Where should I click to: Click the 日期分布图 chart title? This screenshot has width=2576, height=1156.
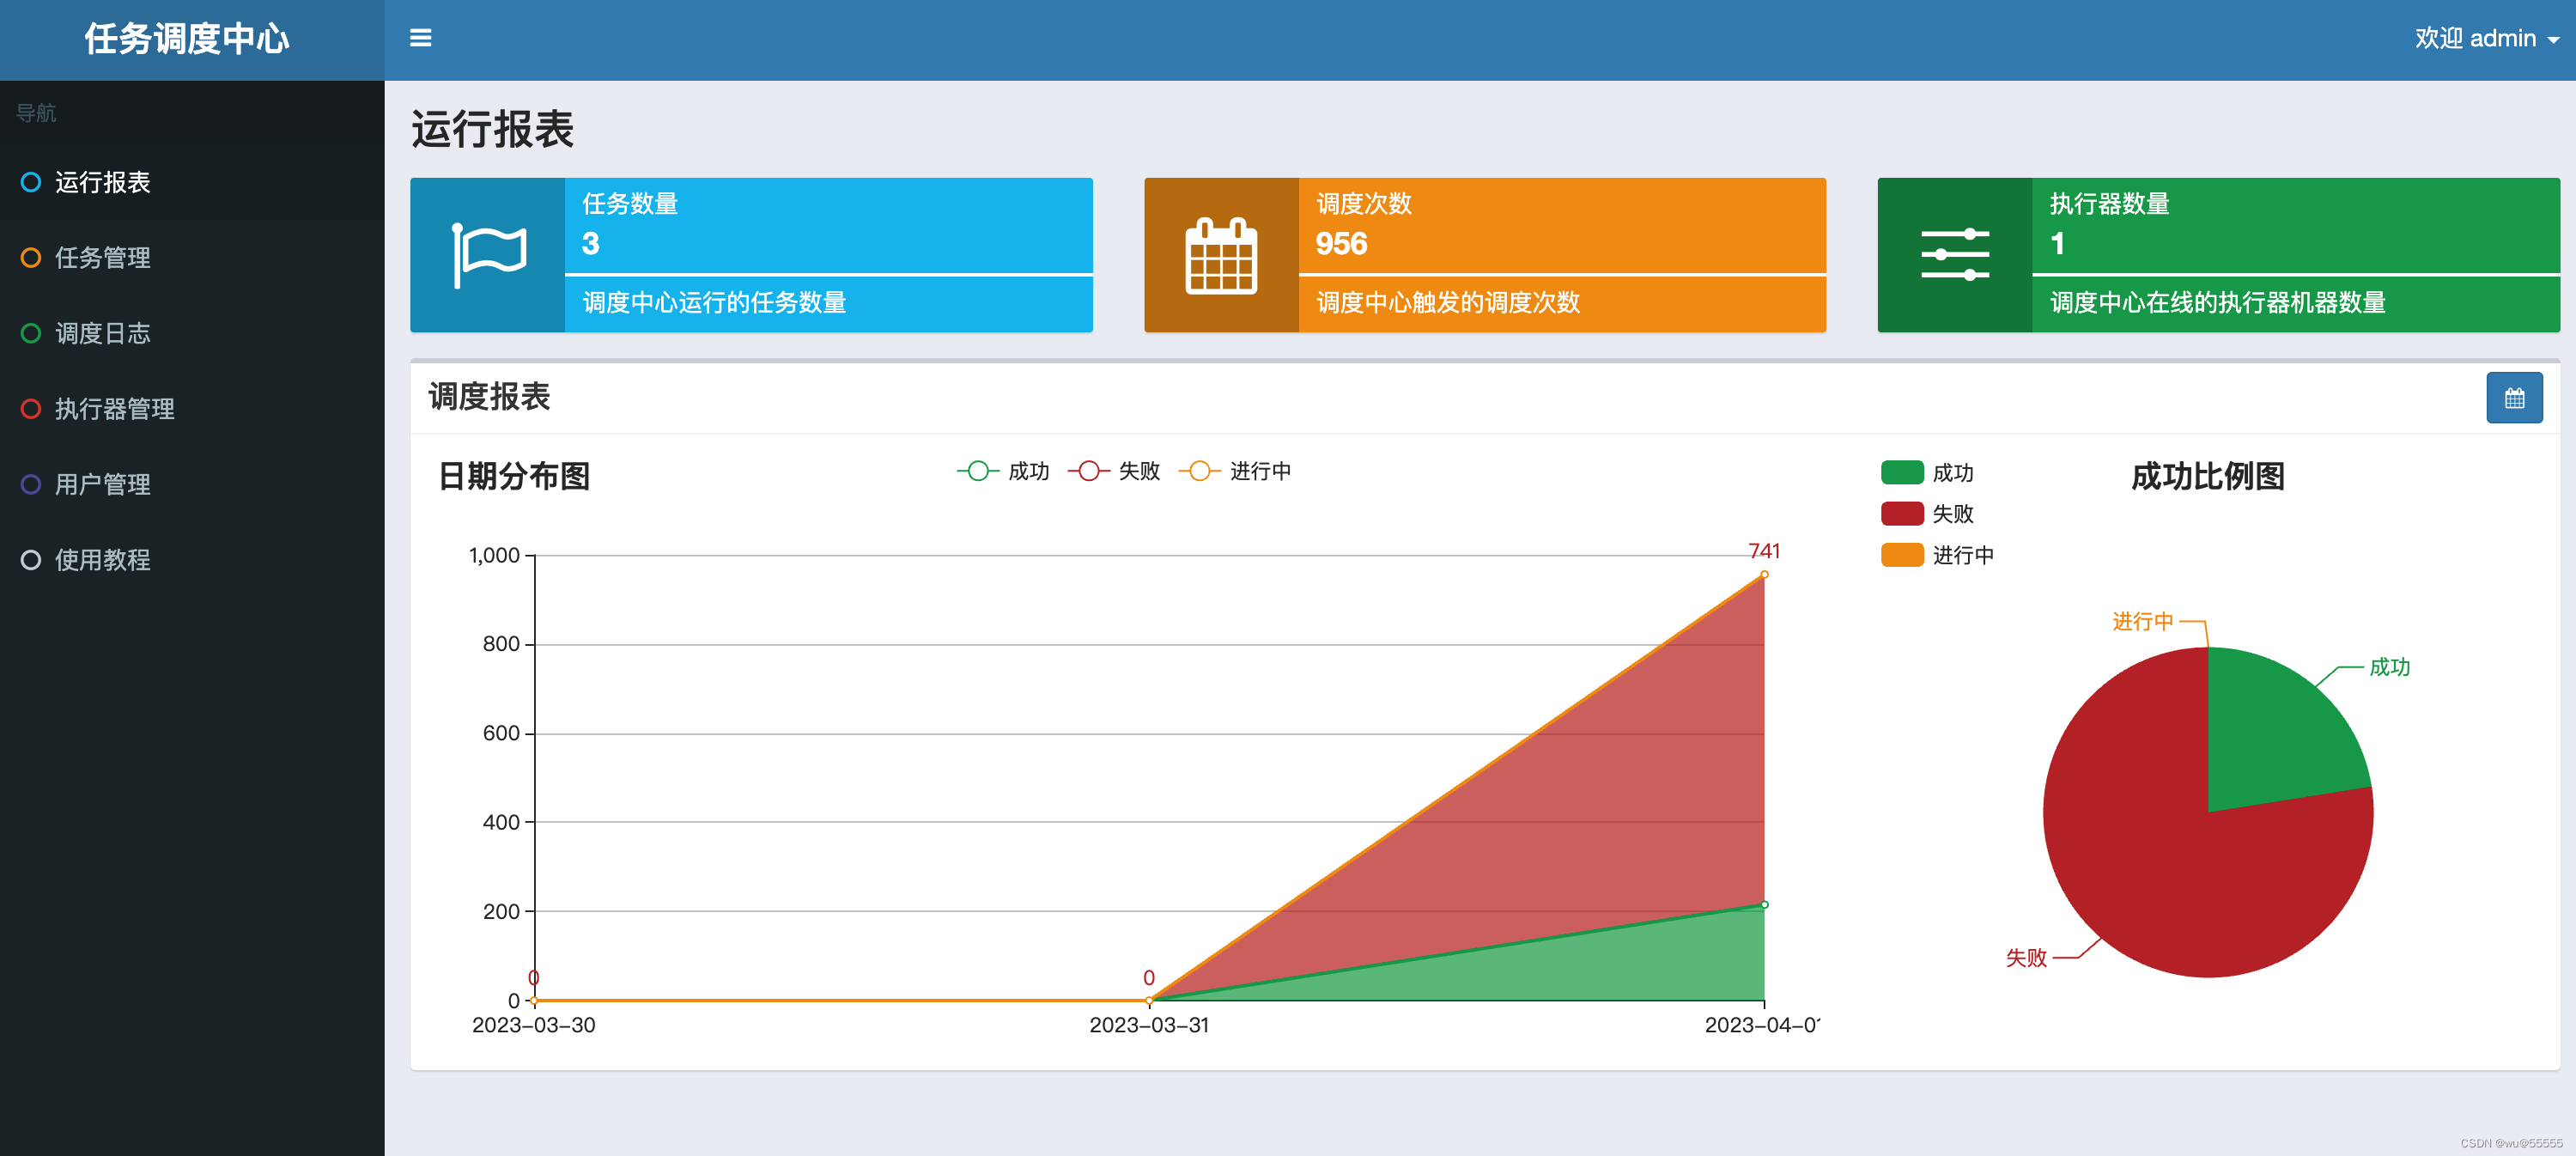point(514,476)
